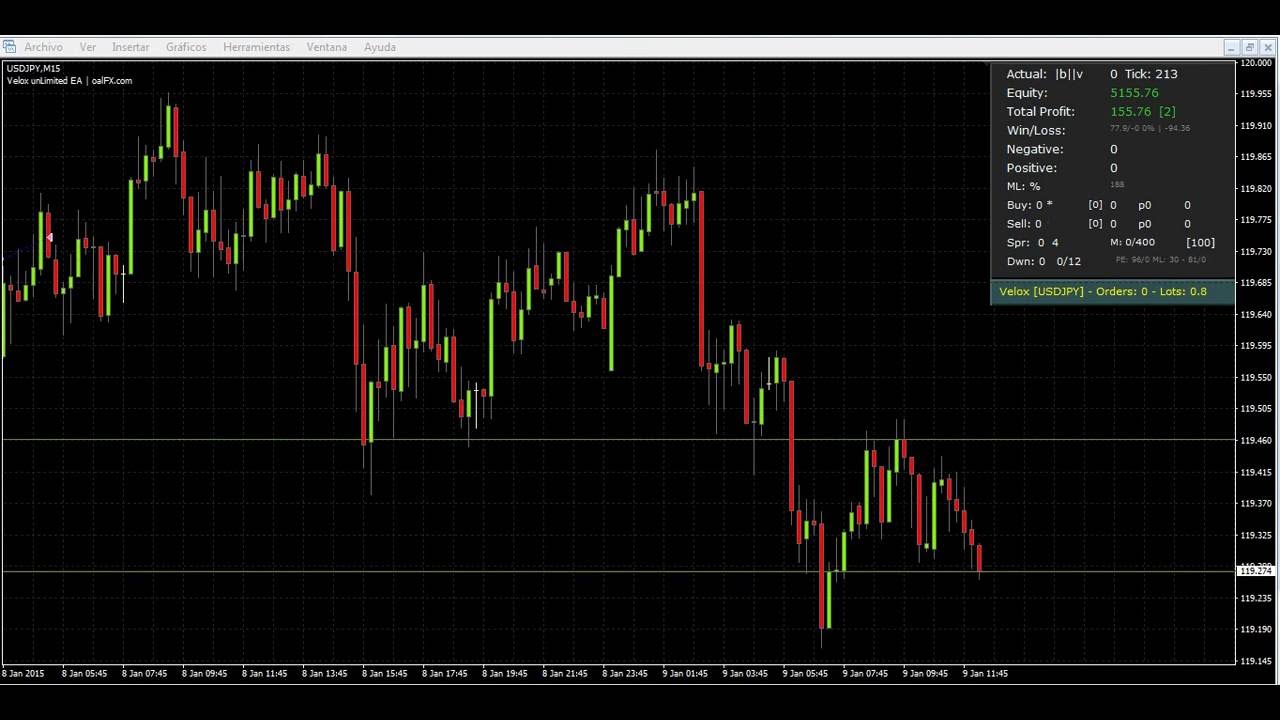The image size is (1280, 720).
Task: Click the 119.190 price scale label
Action: click(x=1256, y=629)
